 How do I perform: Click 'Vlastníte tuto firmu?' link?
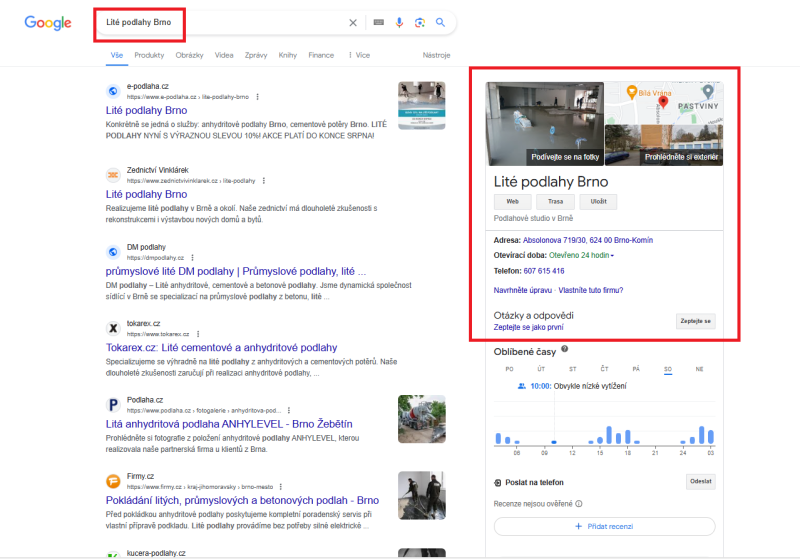tap(591, 290)
